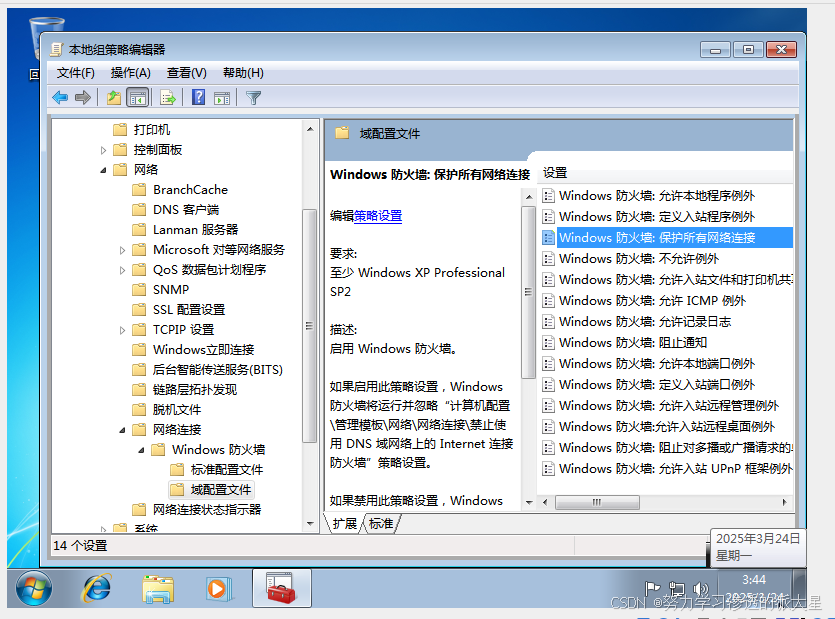Select Windows 防火墙: 允许入站 UPnP 框架例外
The image size is (835, 619).
(x=675, y=469)
